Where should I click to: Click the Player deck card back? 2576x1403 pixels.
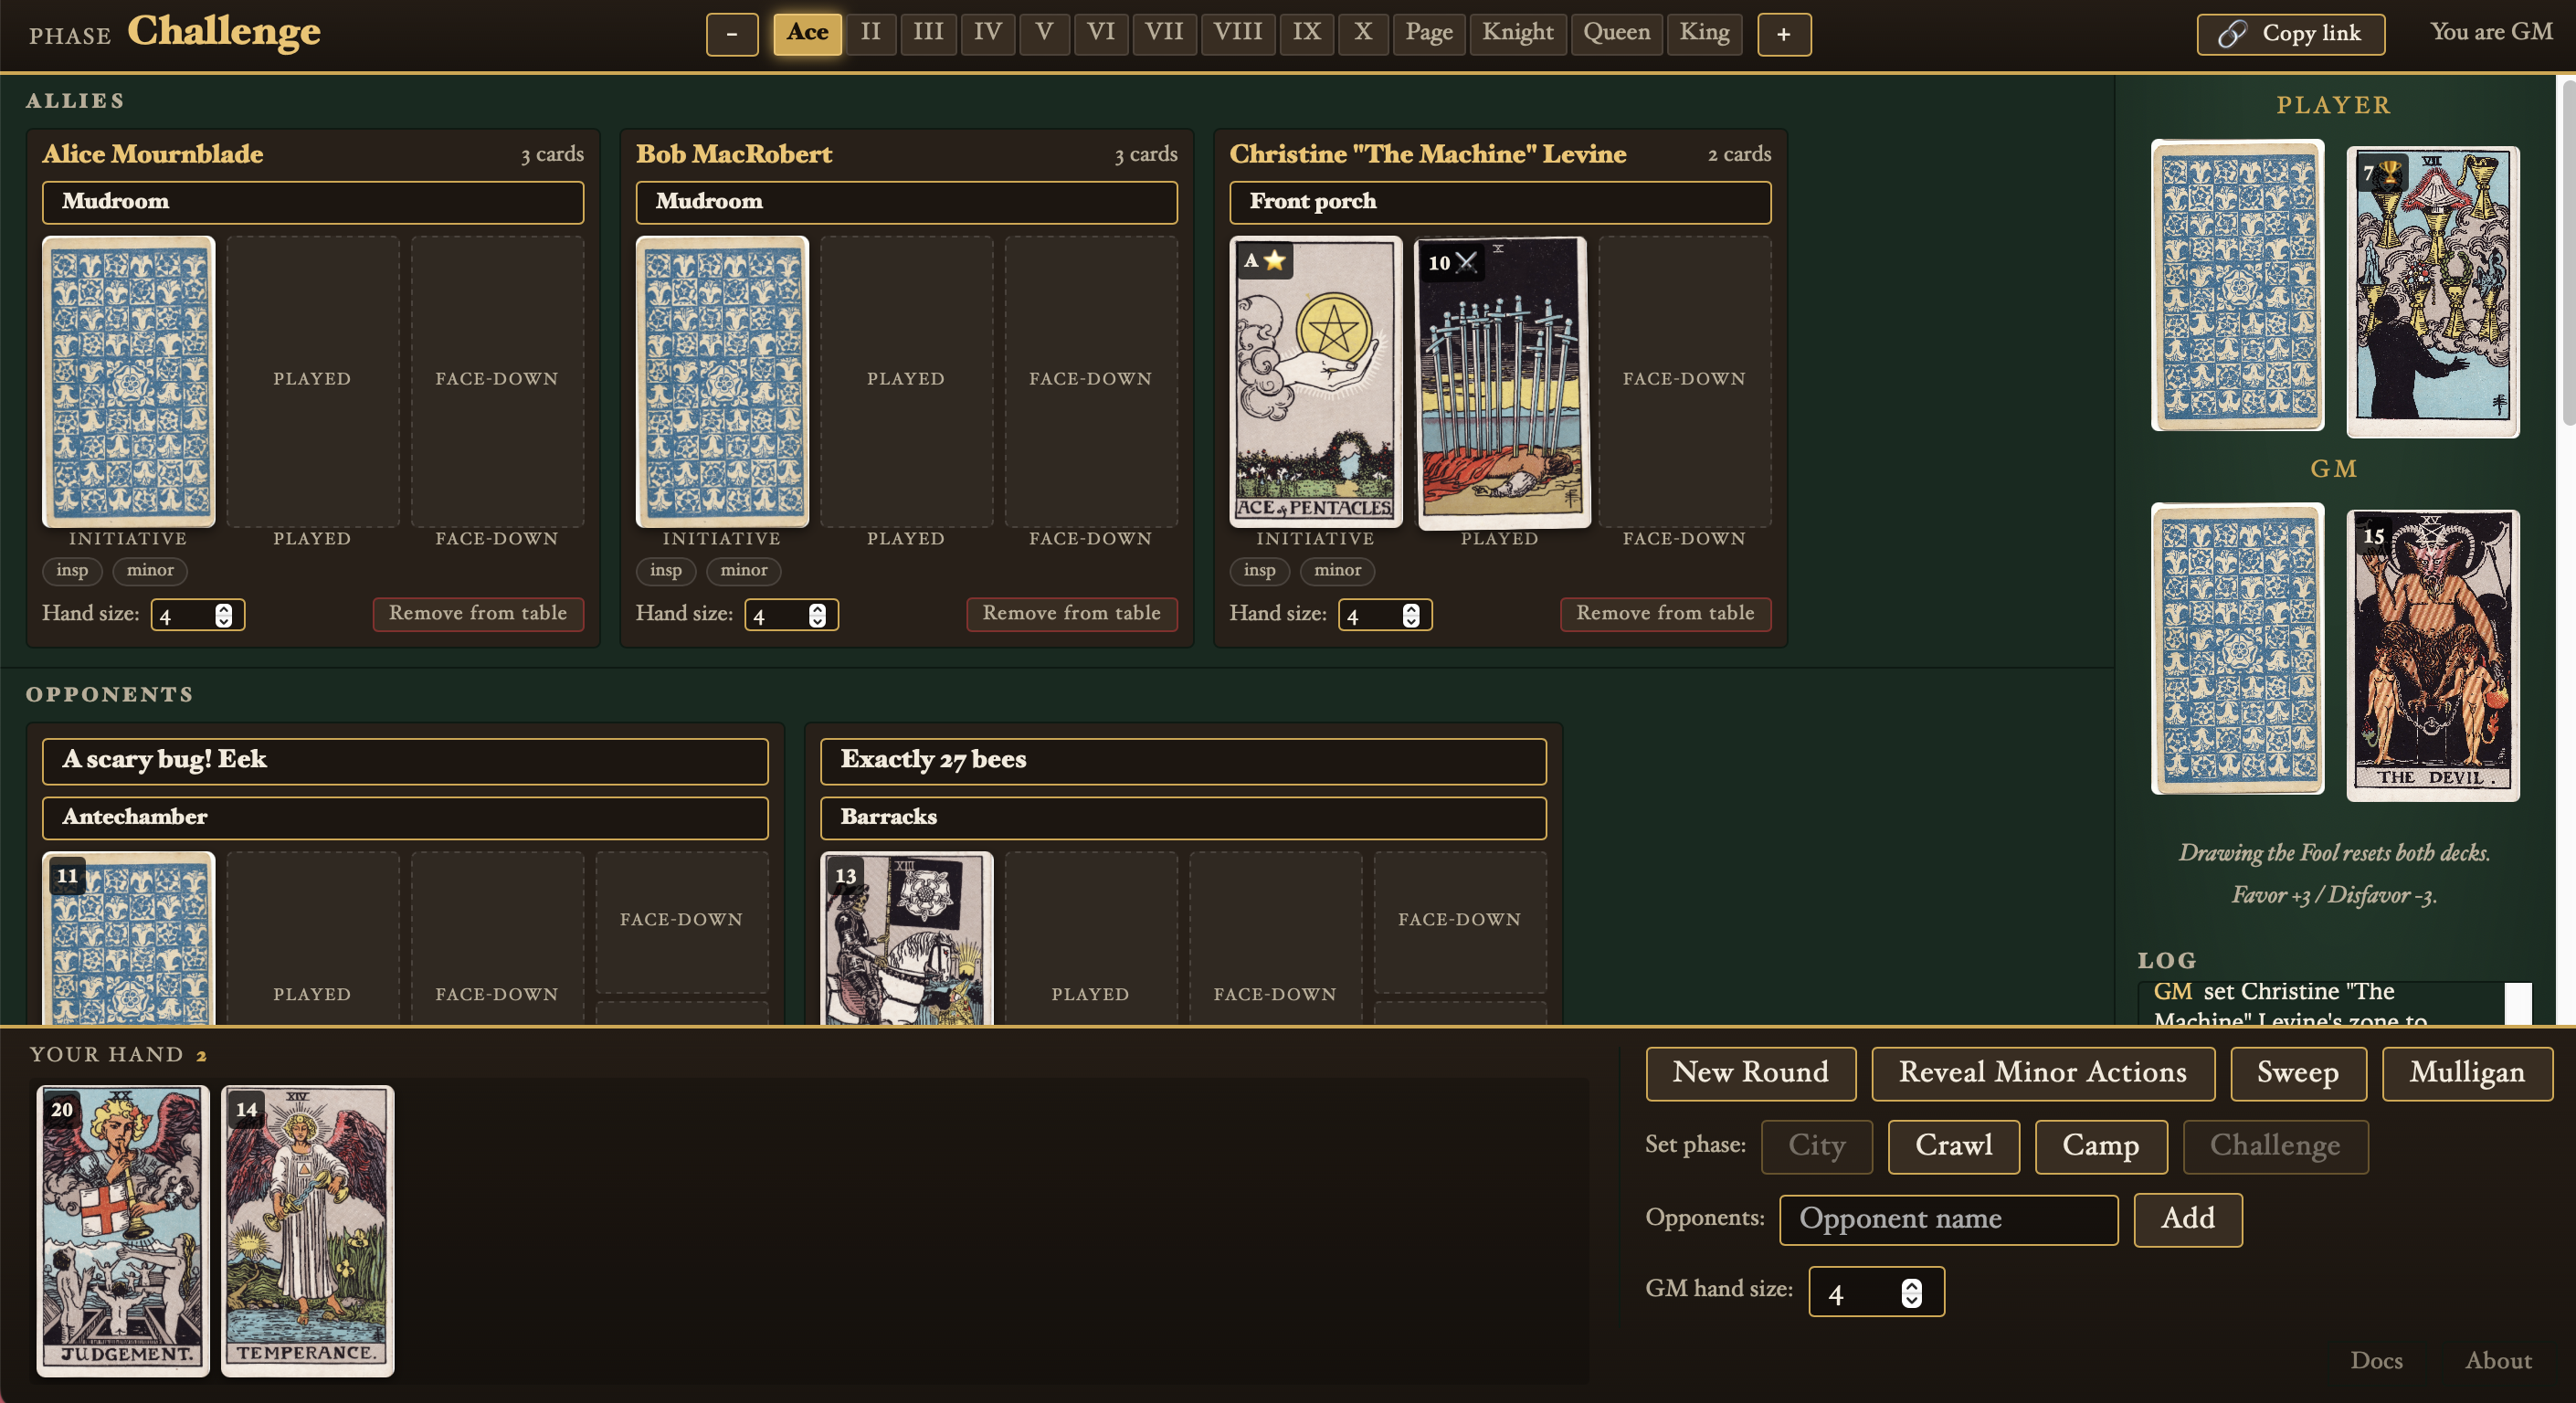click(x=2237, y=285)
